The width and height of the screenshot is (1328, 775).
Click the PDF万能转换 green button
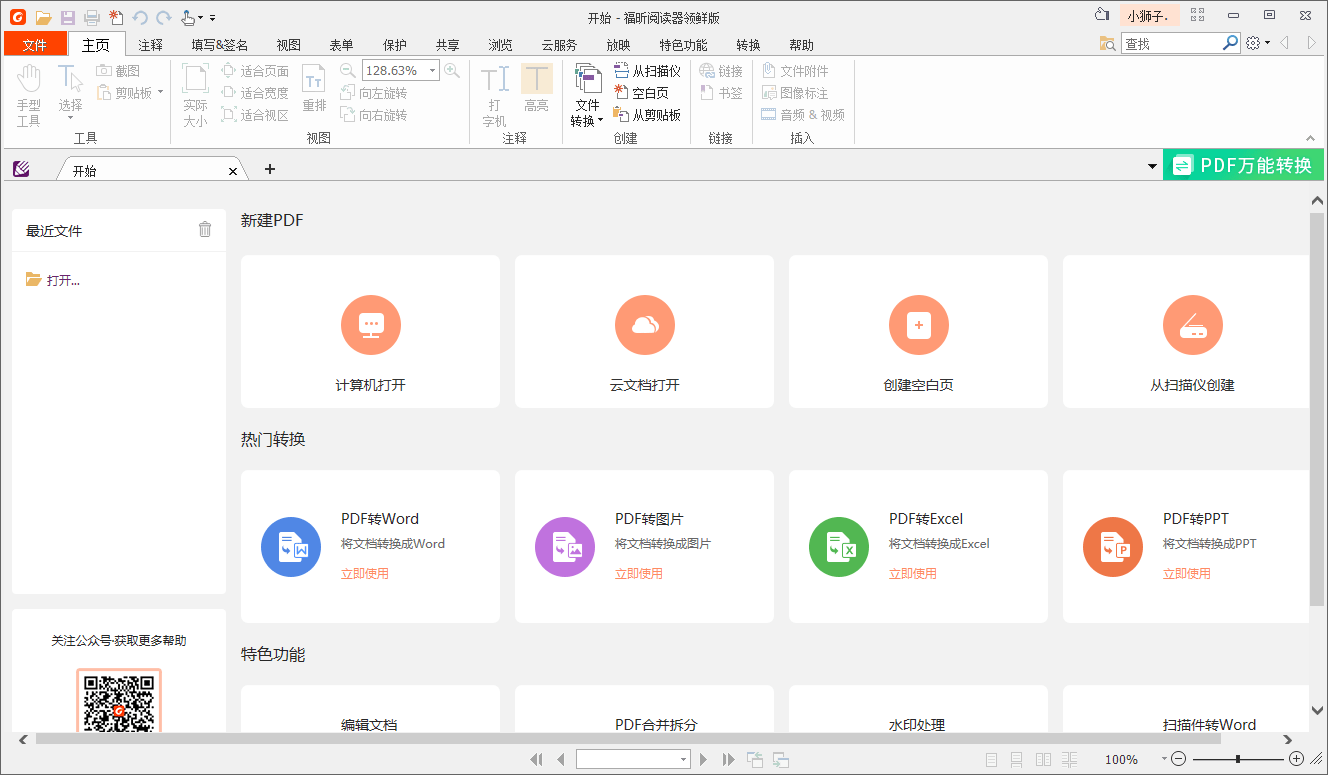point(1243,165)
